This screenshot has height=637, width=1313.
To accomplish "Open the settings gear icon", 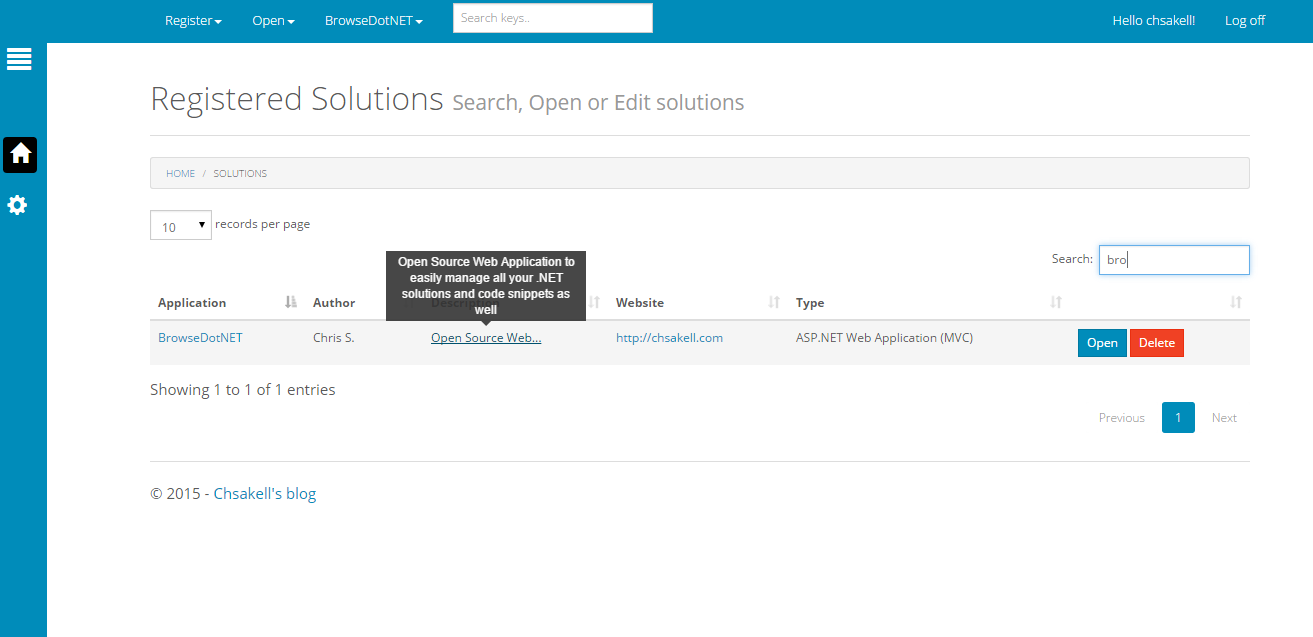I will 18,205.
